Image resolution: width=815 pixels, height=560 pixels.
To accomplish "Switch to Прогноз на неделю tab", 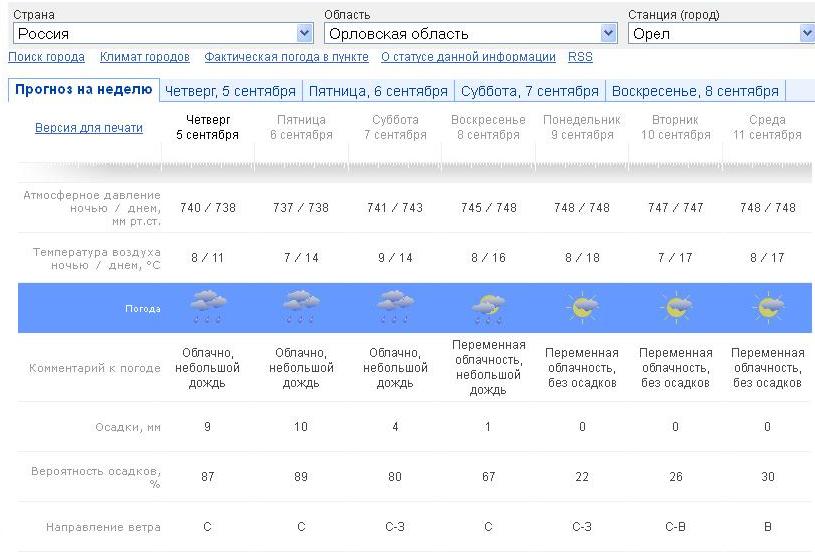I will tap(84, 89).
